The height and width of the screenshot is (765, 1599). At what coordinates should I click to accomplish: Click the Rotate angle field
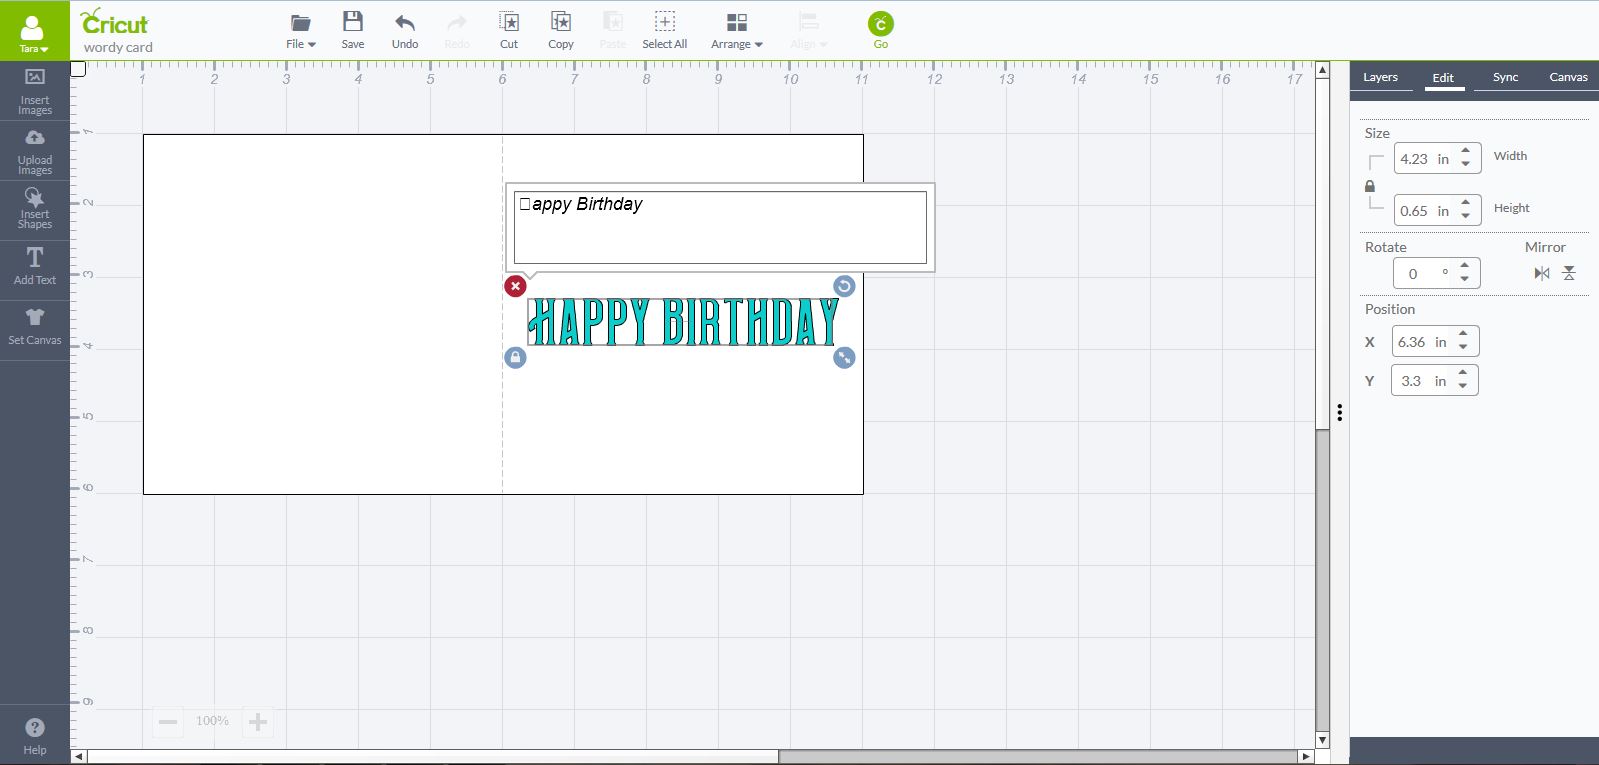click(x=1423, y=273)
